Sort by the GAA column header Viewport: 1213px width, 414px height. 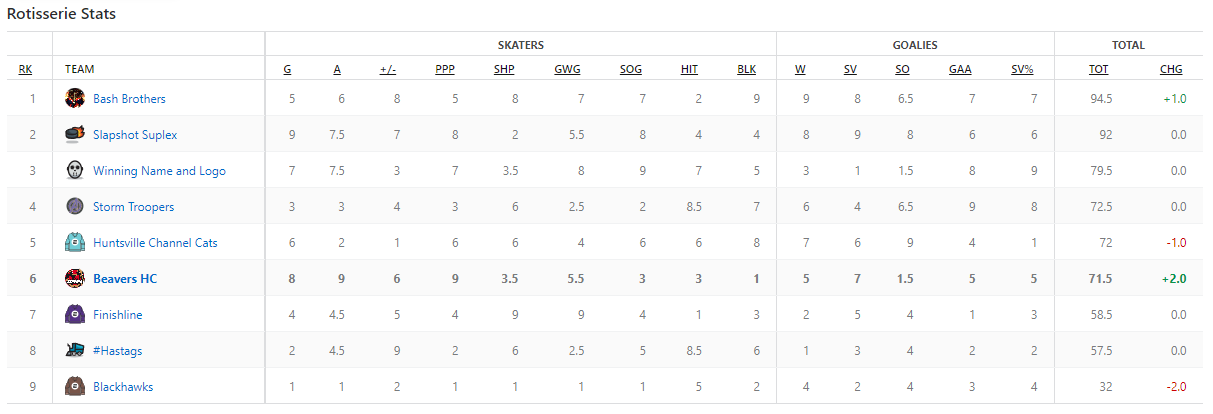tap(960, 70)
